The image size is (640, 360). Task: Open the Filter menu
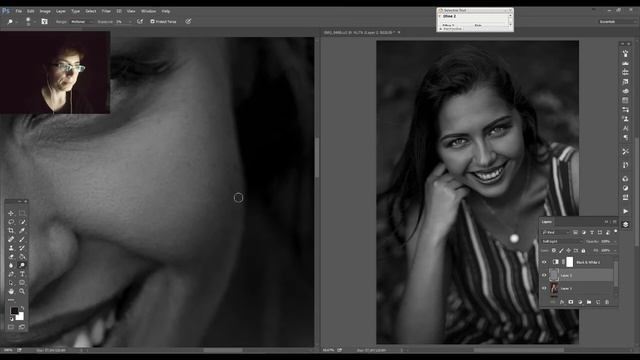(106, 11)
